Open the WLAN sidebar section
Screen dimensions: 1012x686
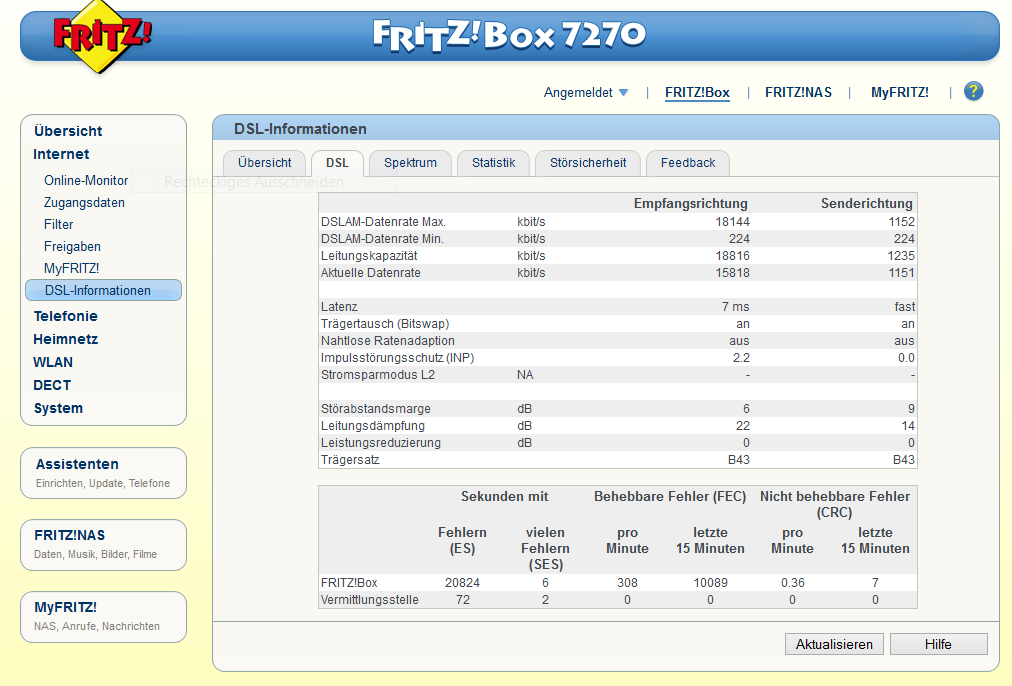point(53,363)
